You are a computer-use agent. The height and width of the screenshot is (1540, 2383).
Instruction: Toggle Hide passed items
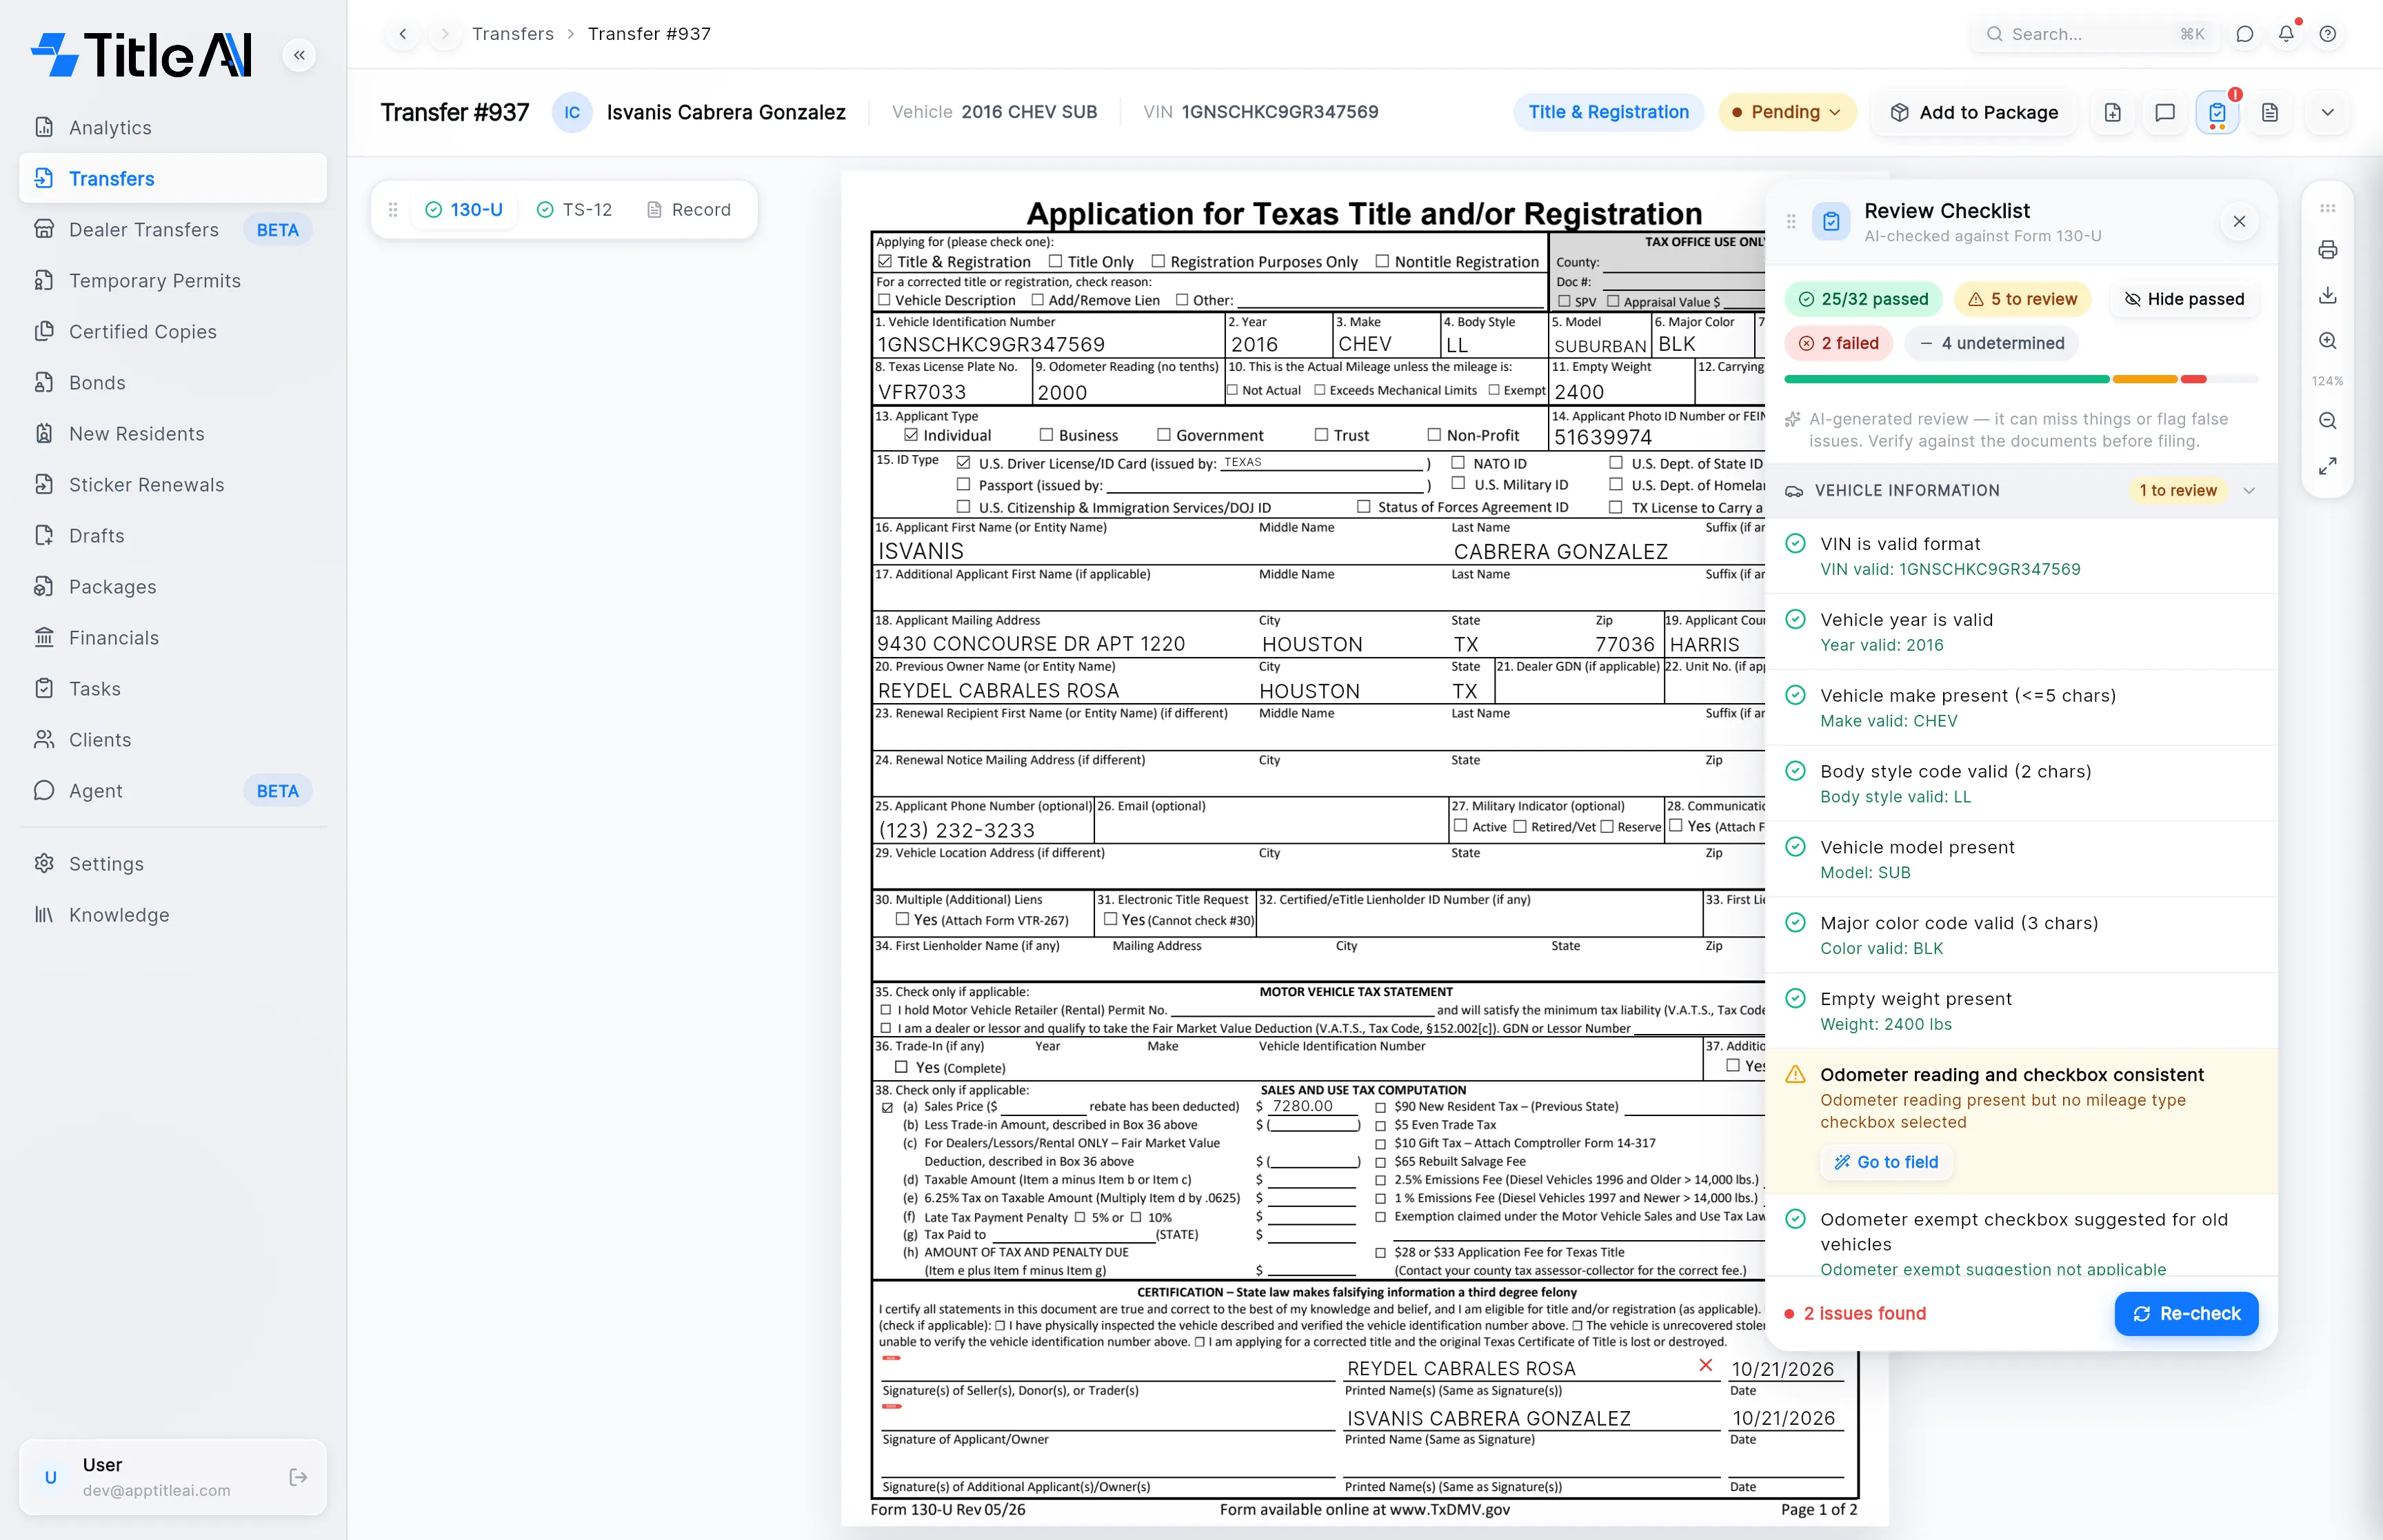coord(2184,299)
